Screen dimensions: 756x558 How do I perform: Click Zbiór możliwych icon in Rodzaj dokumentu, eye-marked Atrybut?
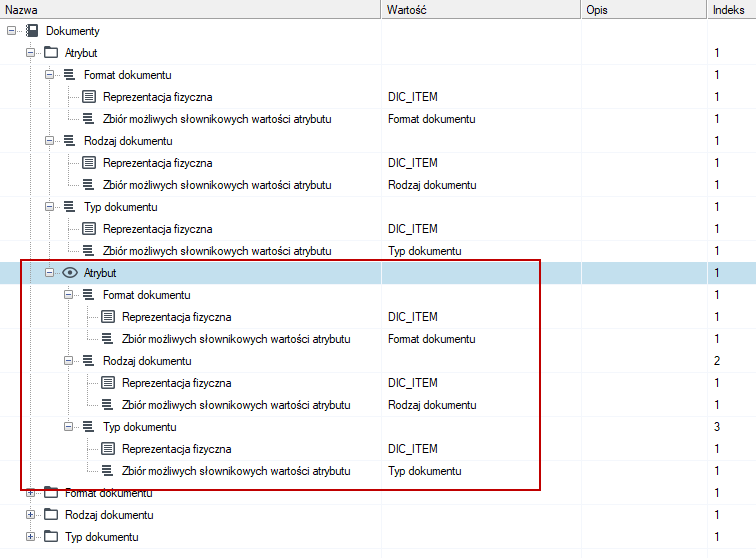click(x=108, y=405)
